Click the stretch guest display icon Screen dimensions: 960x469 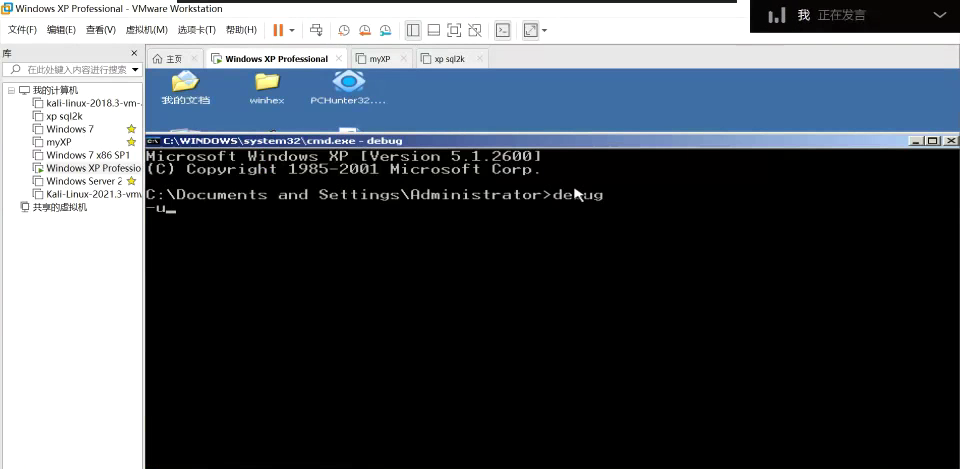coord(530,30)
